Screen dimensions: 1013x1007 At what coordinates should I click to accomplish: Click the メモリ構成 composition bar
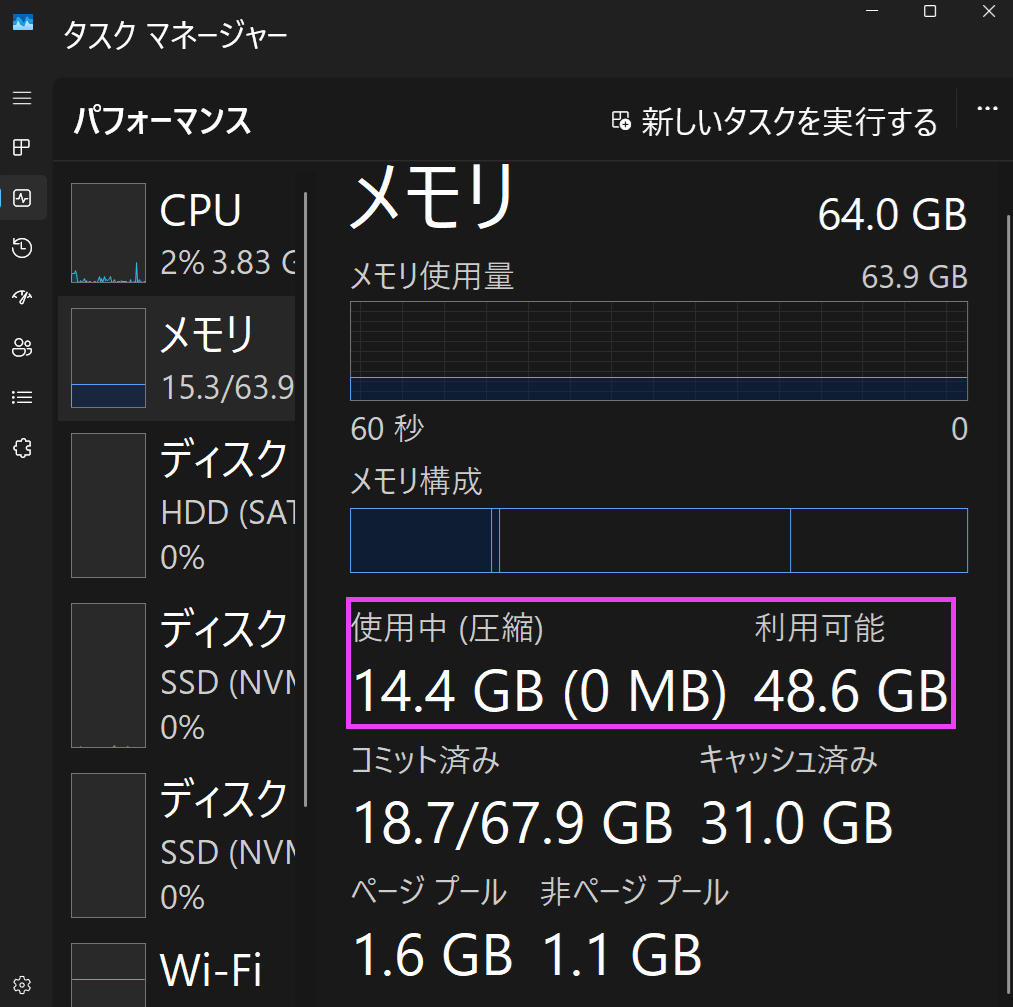click(658, 540)
